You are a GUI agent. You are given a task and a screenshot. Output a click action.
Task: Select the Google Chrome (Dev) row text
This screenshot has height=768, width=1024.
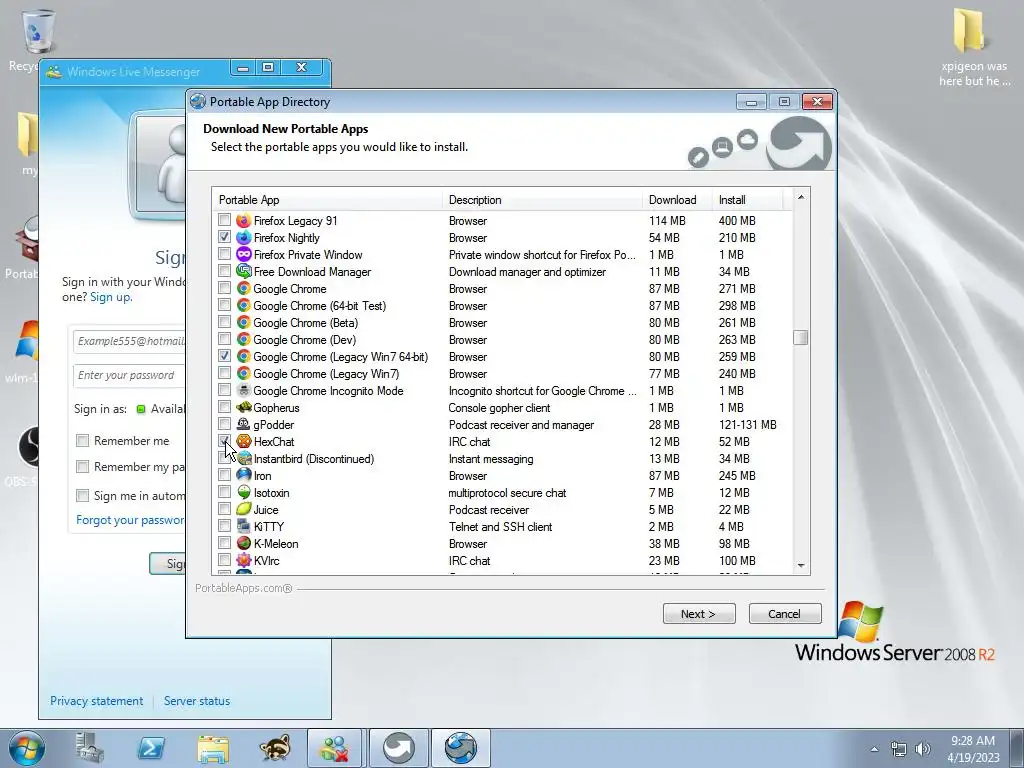click(304, 340)
